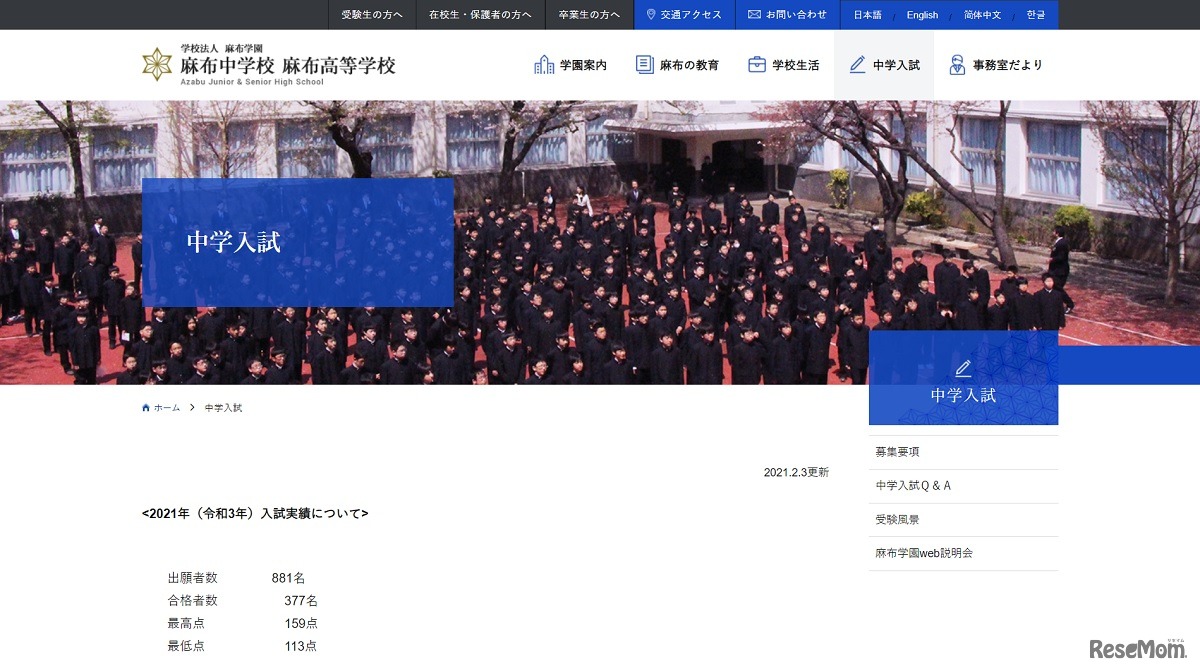Switch language to English
This screenshot has height=672, width=1200.
coord(922,15)
